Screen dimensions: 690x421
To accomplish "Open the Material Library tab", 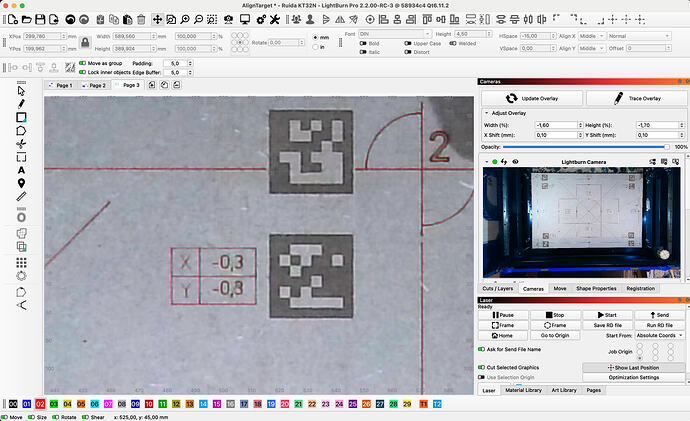I will 523,390.
